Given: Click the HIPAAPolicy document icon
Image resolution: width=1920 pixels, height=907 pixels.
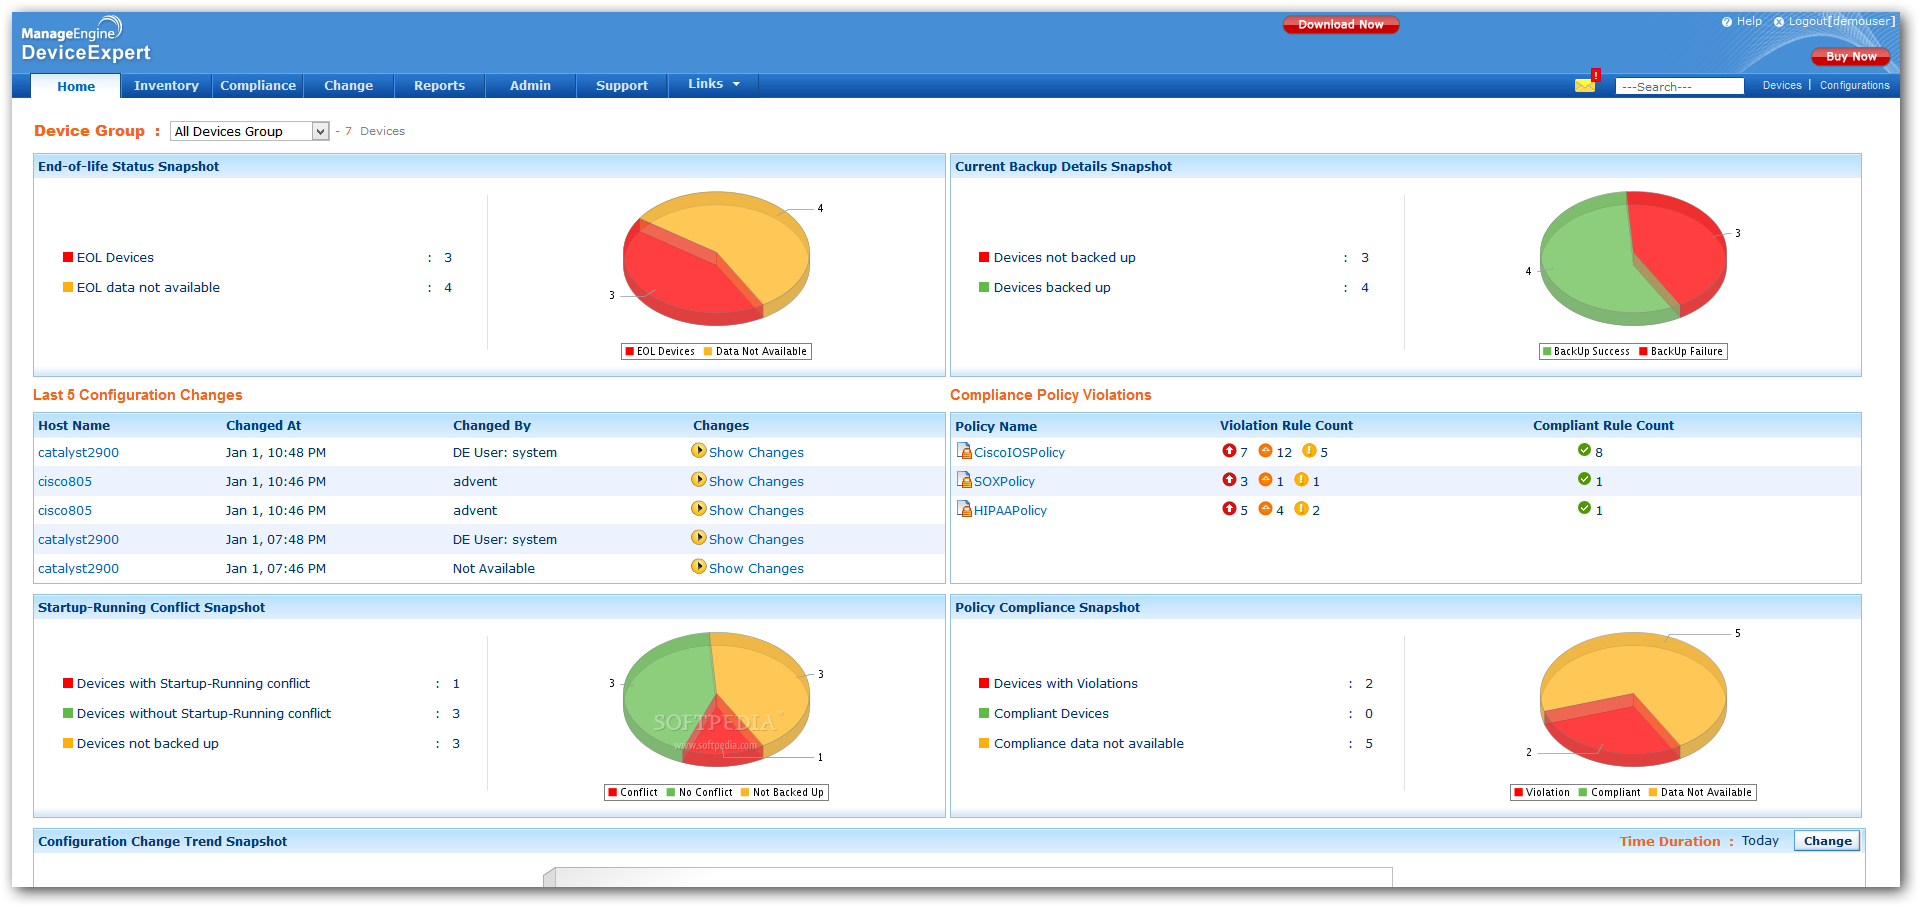Looking at the screenshot, I should [964, 509].
